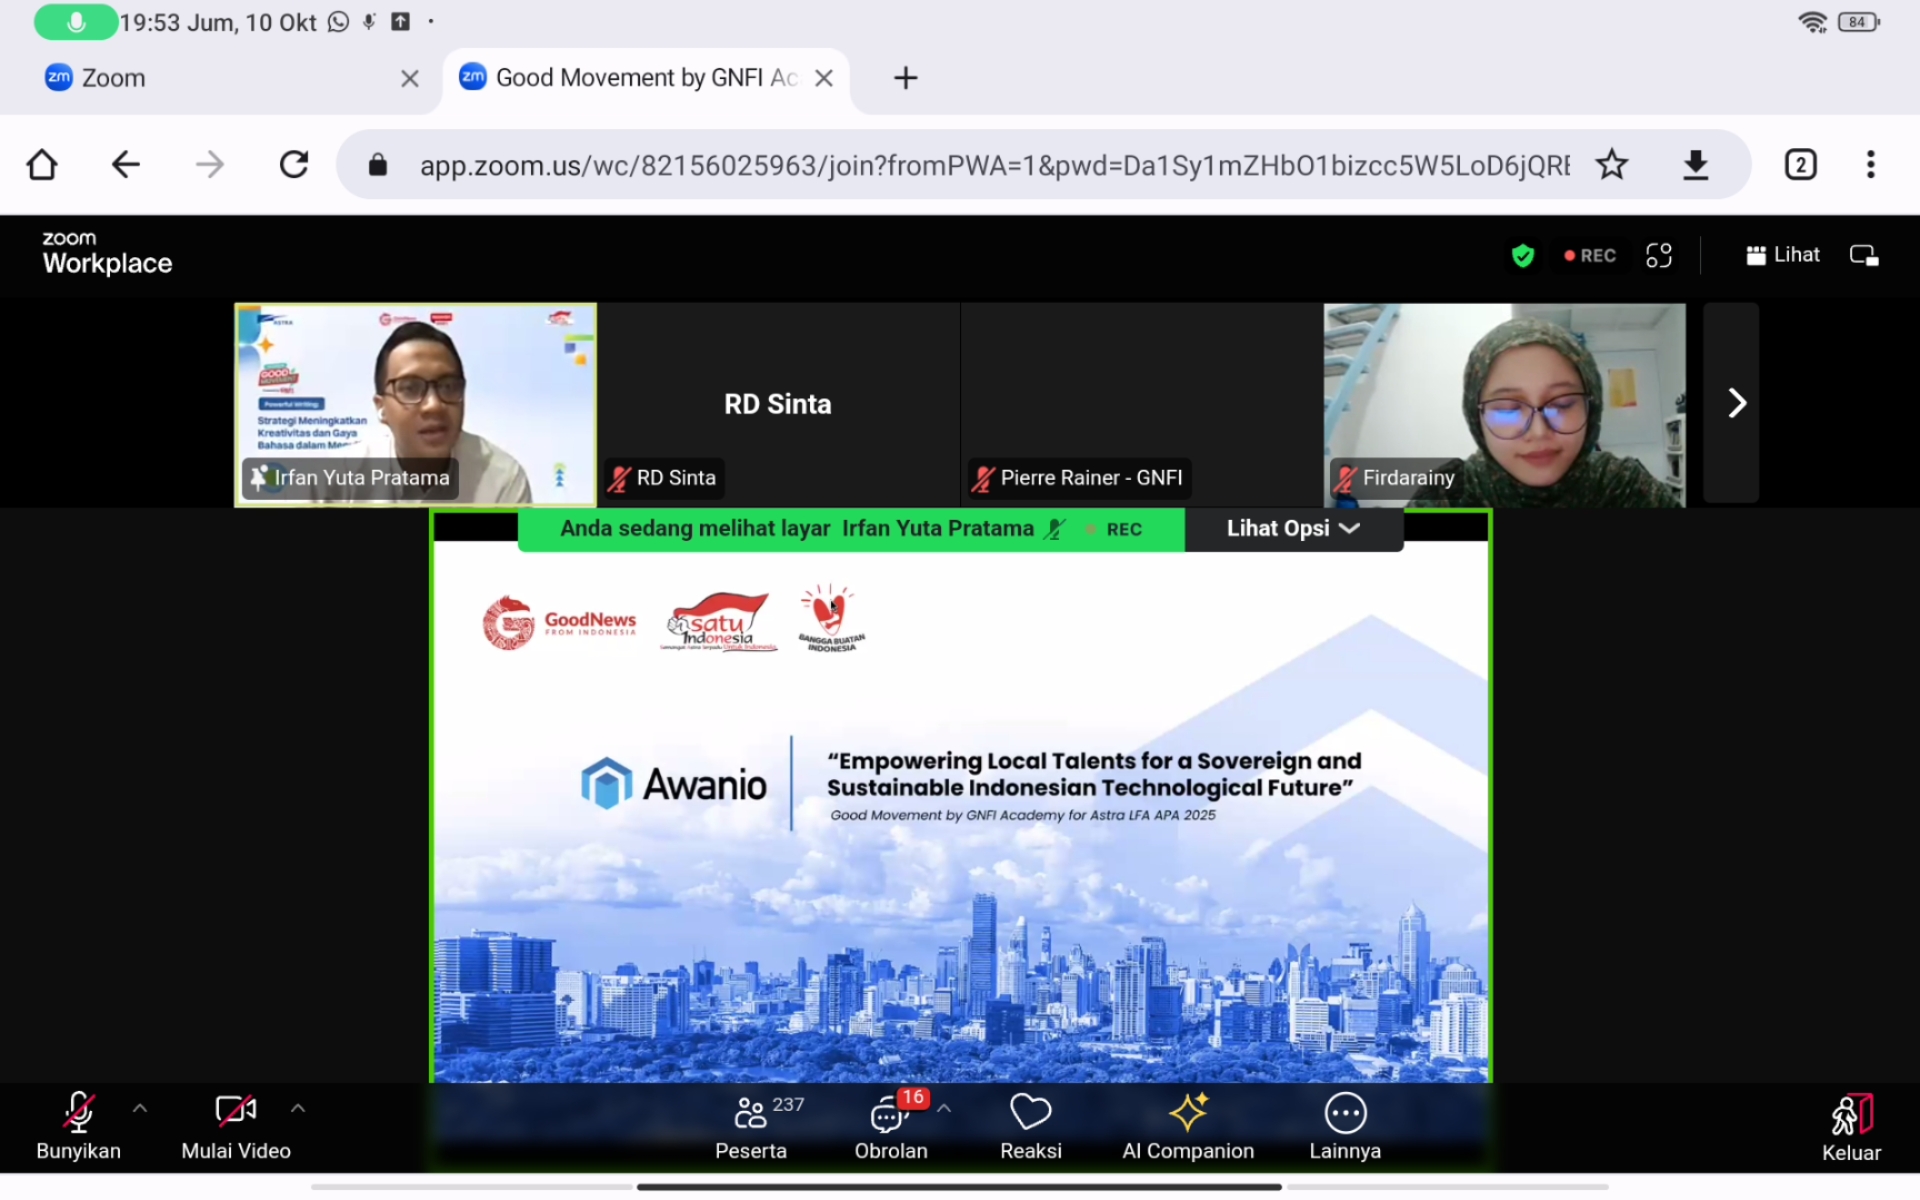Image resolution: width=1920 pixels, height=1200 pixels.
Task: Open the AI Companion sparkle icon
Action: [x=1188, y=1113]
